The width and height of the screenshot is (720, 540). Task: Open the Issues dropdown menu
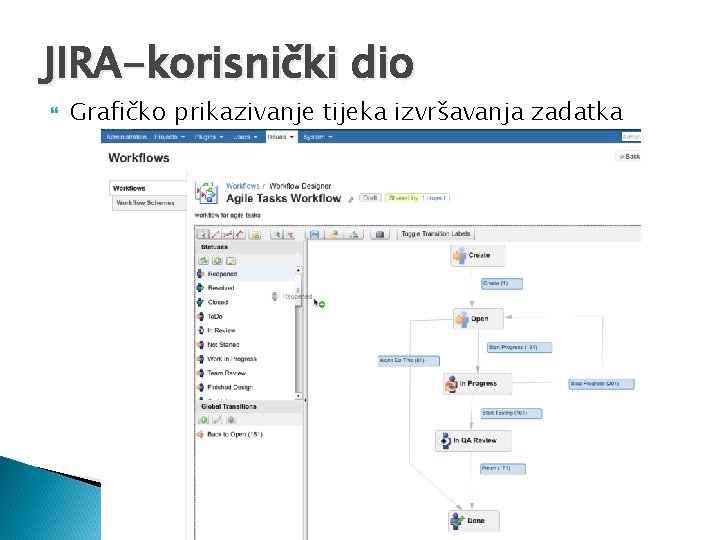tap(281, 137)
